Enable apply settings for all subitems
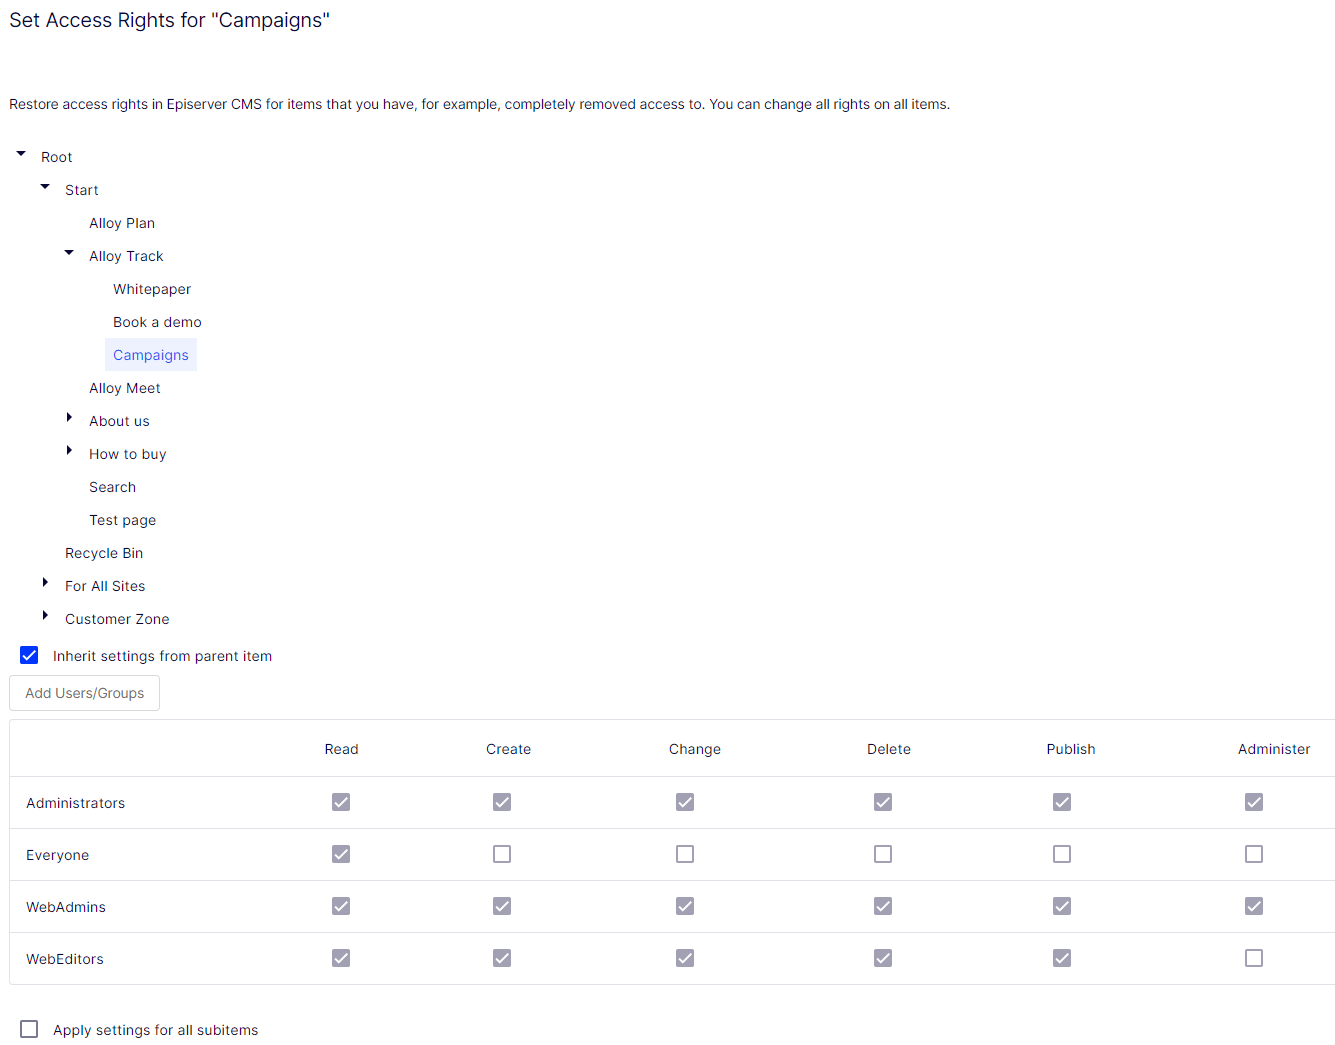Image resolution: width=1335 pixels, height=1045 pixels. coord(29,1029)
